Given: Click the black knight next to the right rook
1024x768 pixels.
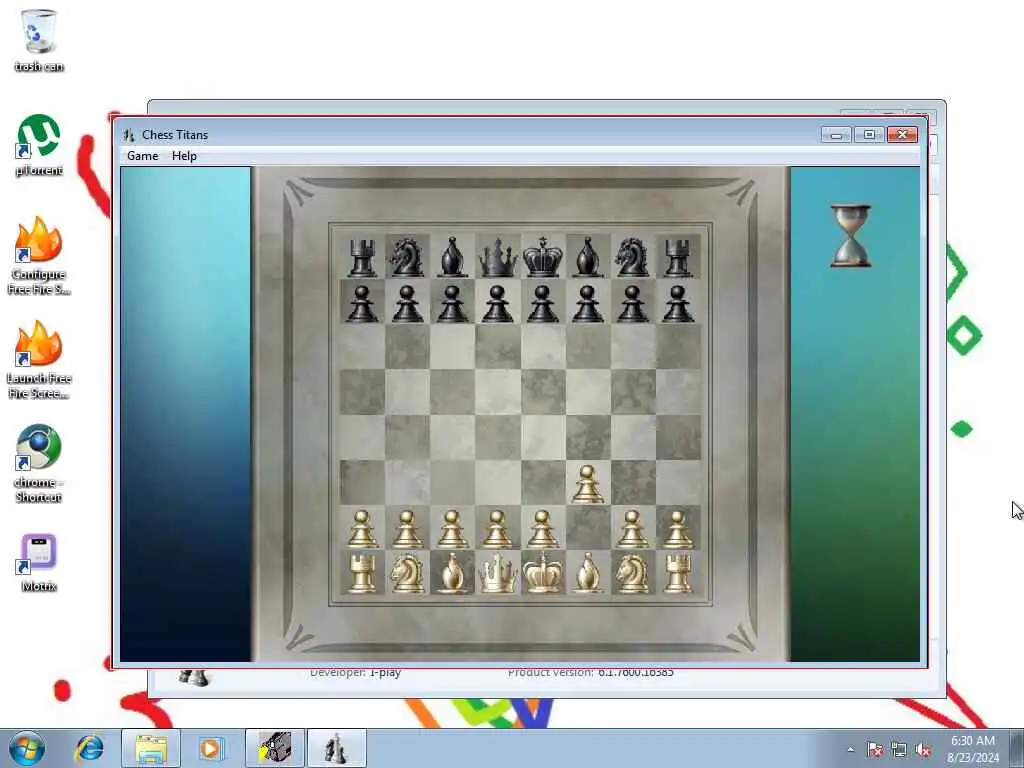Looking at the screenshot, I should 633,258.
